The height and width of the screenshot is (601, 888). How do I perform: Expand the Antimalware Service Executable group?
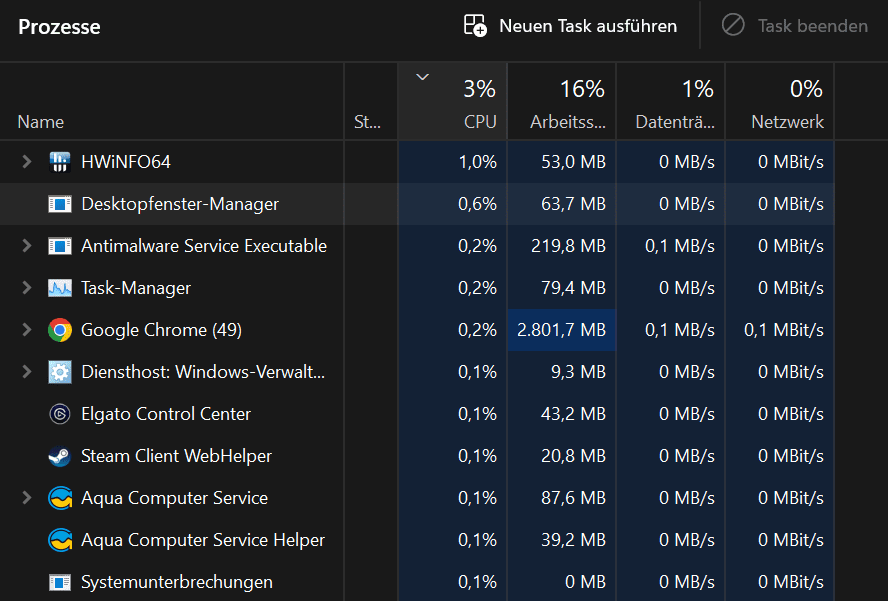(27, 246)
